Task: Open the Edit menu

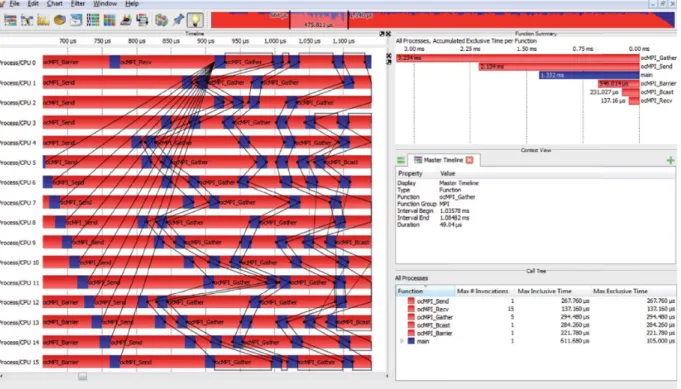Action: pyautogui.click(x=33, y=3)
